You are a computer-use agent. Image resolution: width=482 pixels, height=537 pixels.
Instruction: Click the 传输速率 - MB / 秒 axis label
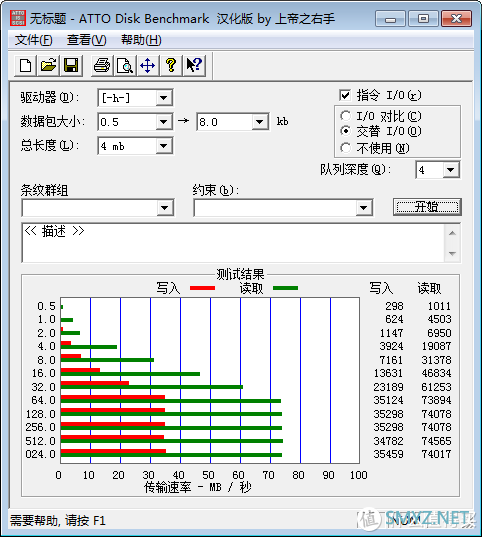pos(198,487)
